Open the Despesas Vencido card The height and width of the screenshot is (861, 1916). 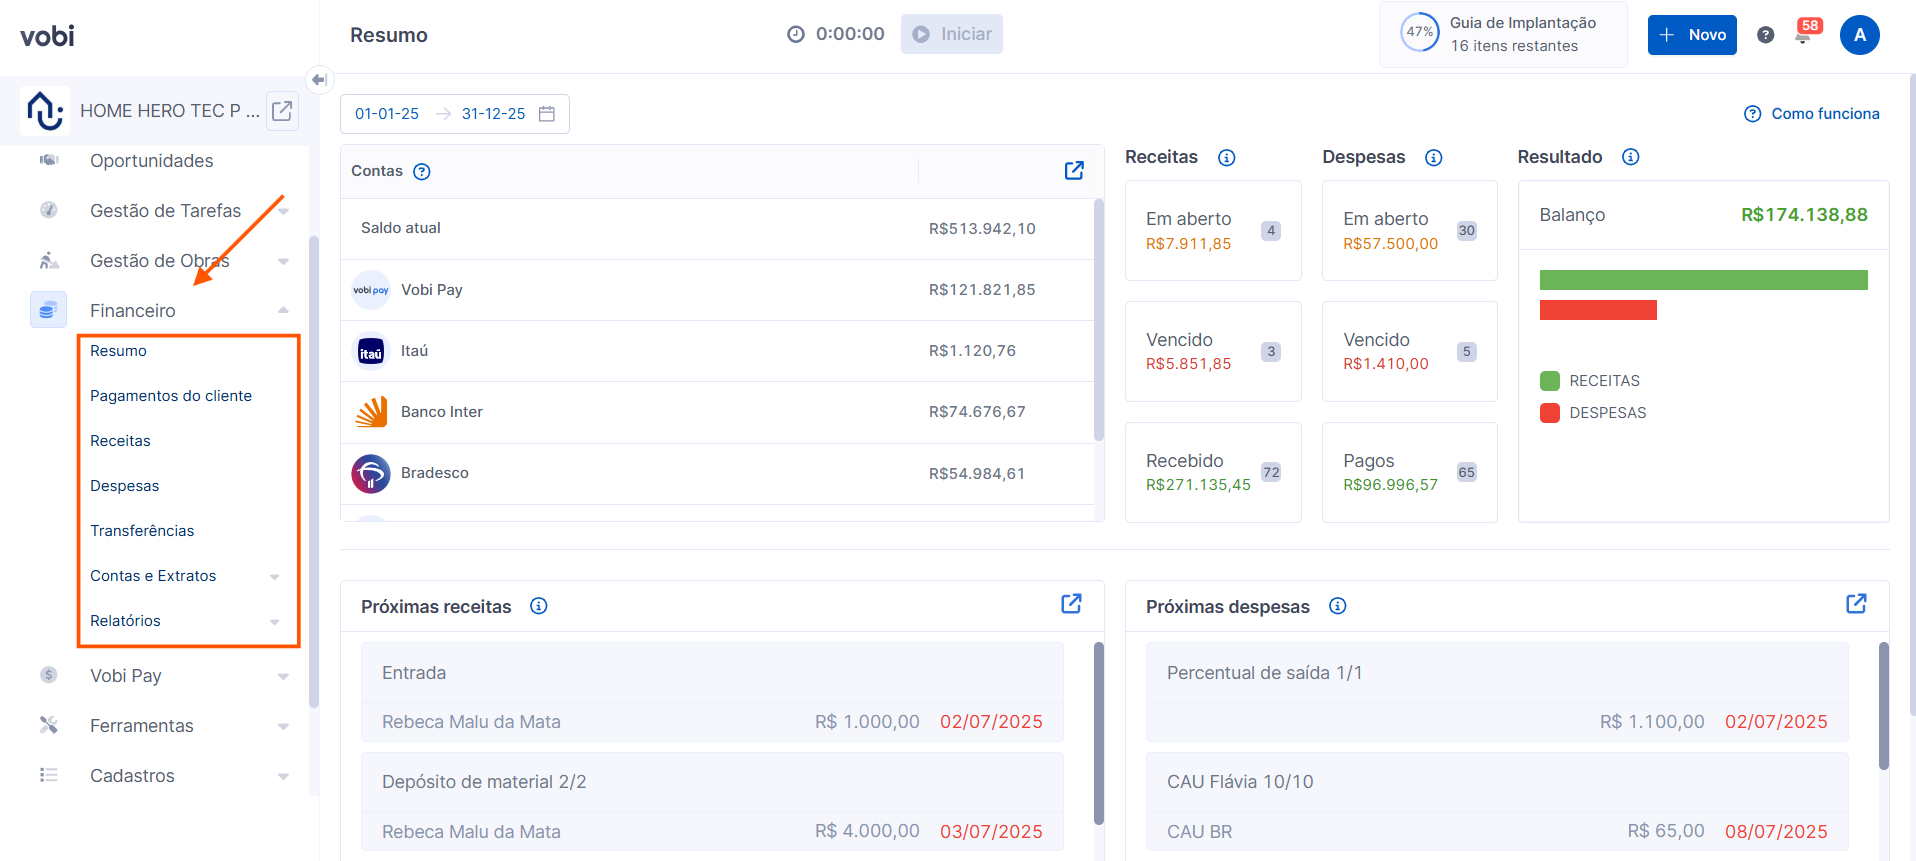[x=1410, y=351]
